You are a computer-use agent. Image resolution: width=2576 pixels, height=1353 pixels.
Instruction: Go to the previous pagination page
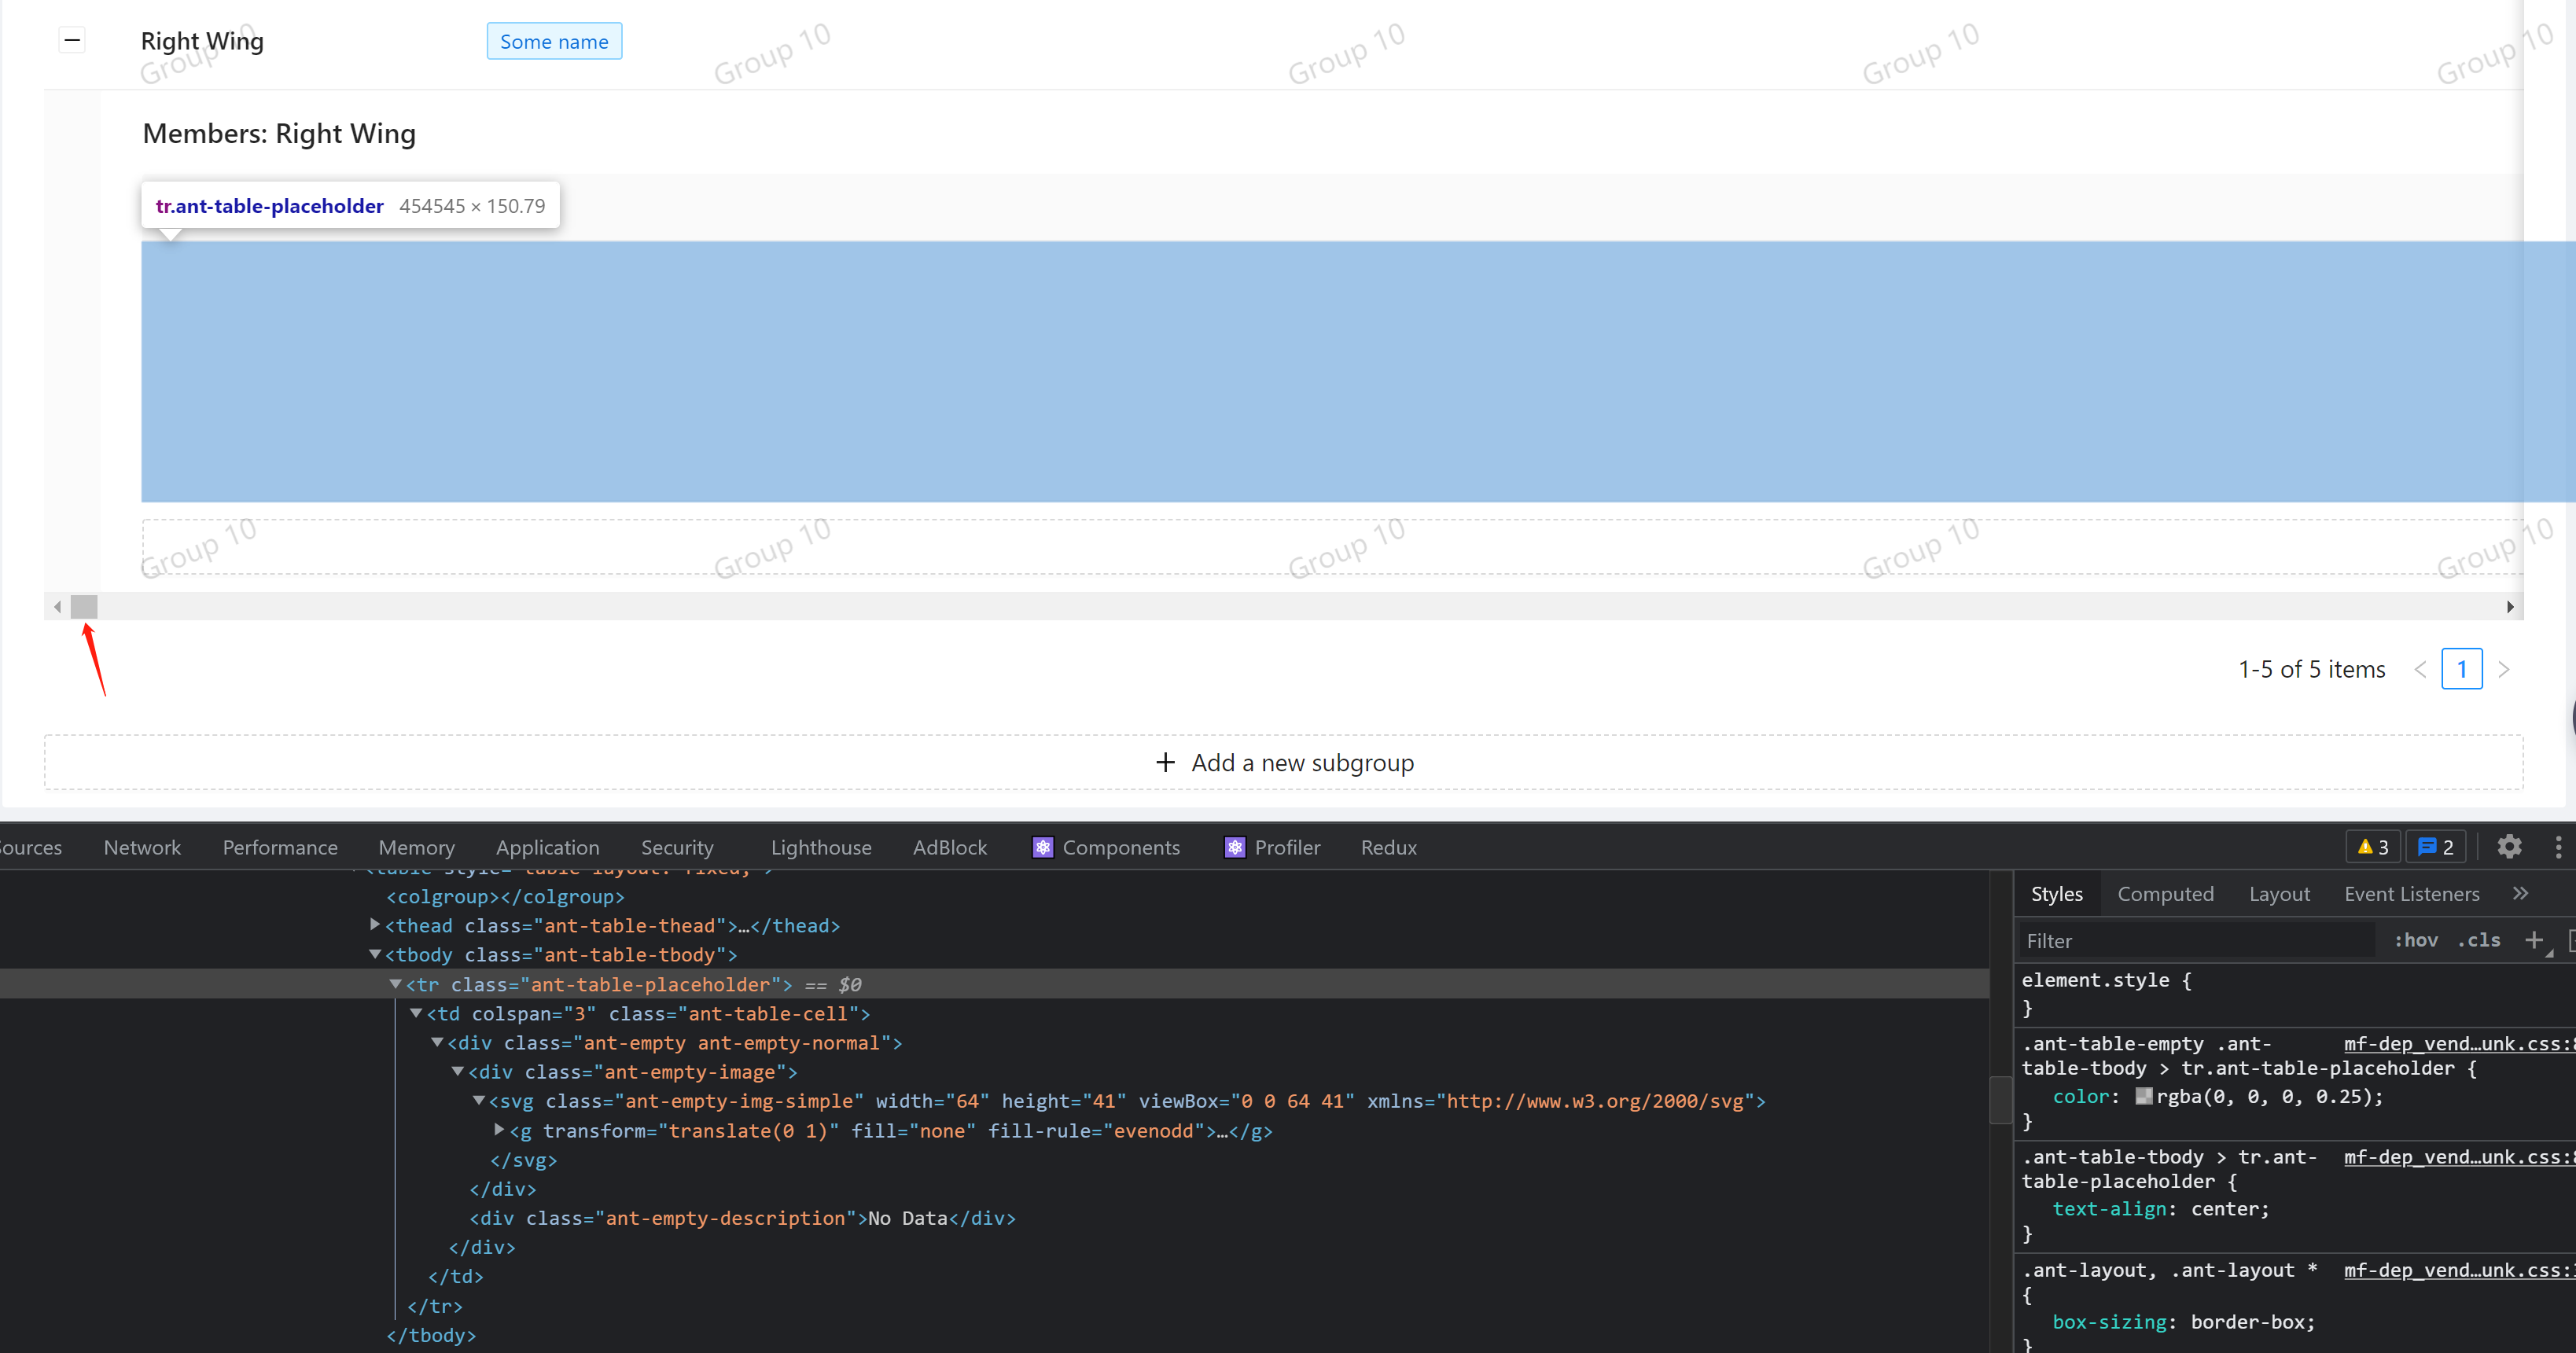pyautogui.click(x=2420, y=669)
